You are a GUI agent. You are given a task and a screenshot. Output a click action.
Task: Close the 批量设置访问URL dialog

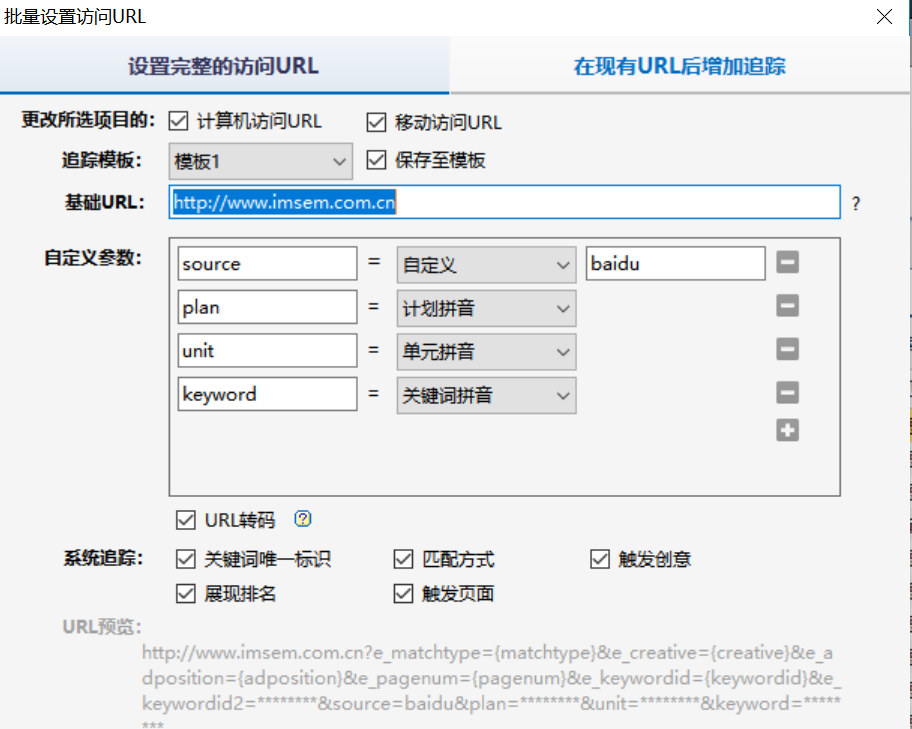[x=884, y=16]
